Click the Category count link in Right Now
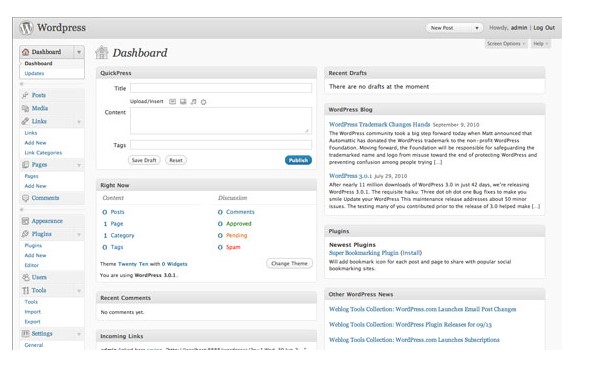Viewport: 604px width, 368px height. (x=122, y=235)
